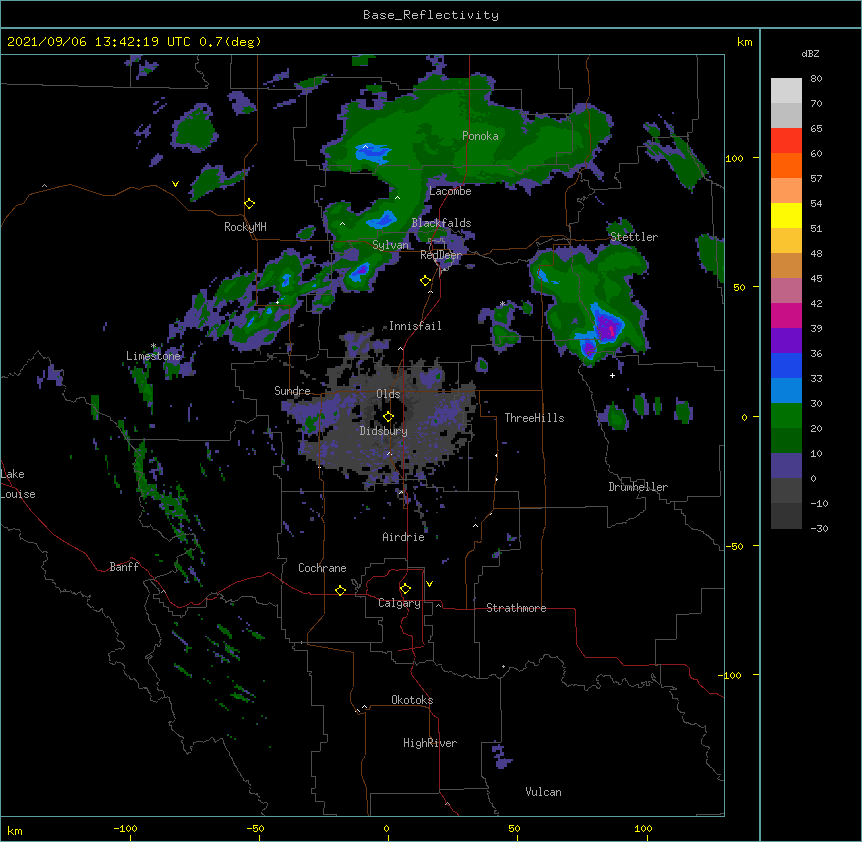Click the dBZ legend heading

point(810,54)
